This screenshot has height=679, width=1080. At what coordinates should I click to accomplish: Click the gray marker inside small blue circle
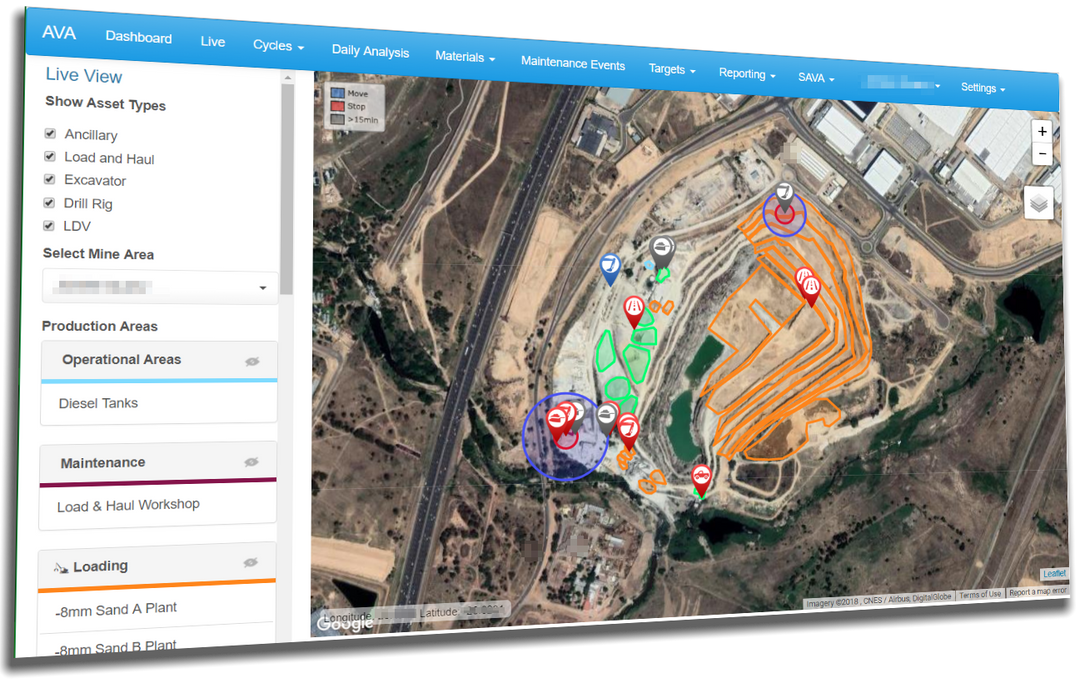coord(785,195)
